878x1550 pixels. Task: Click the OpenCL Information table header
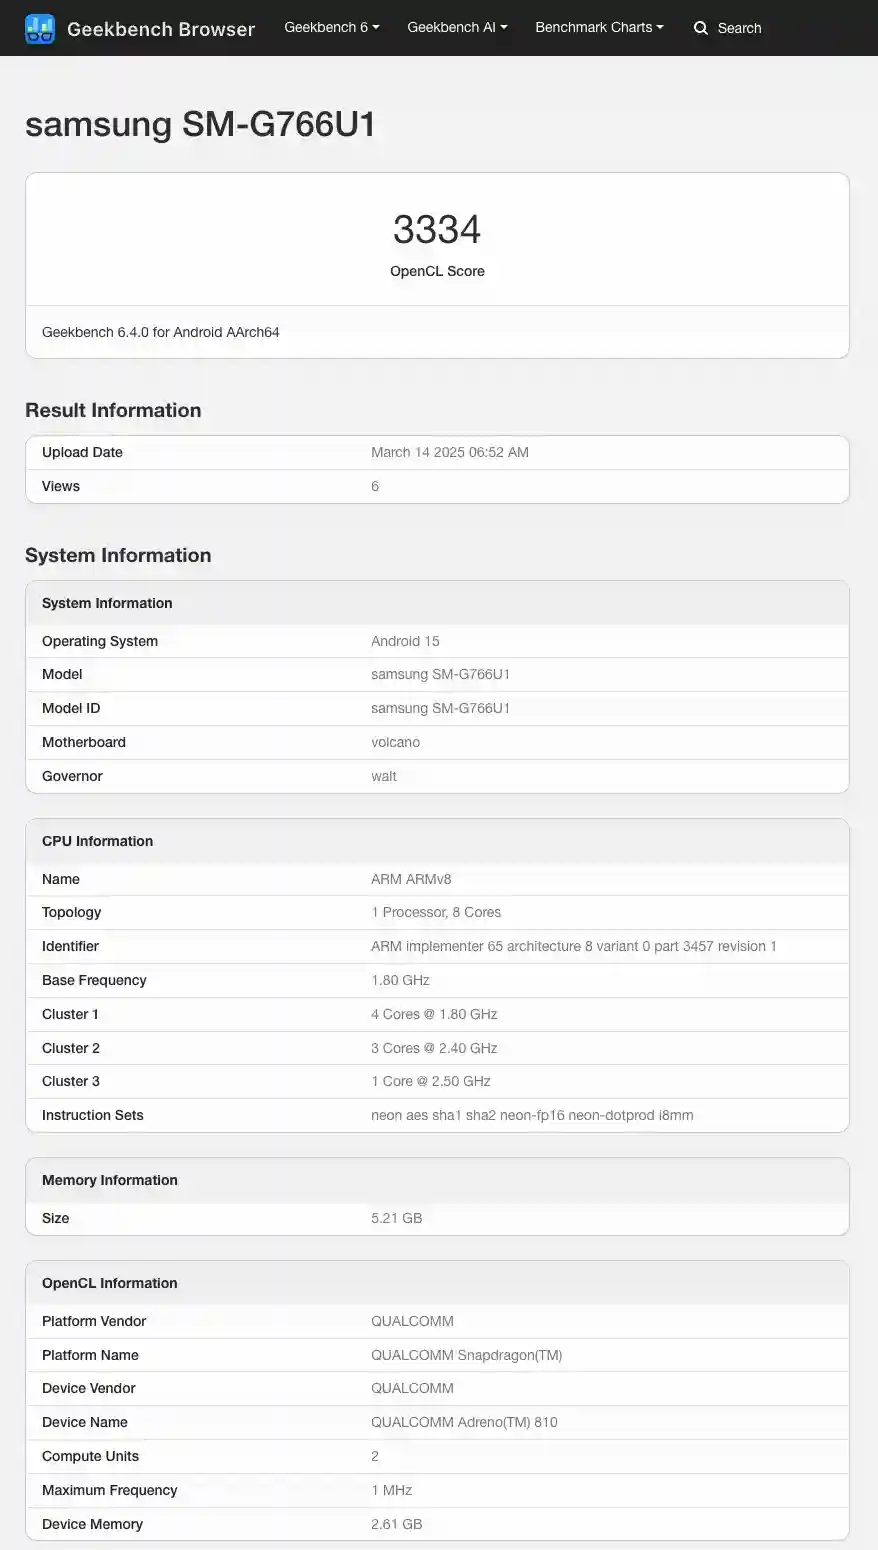tap(109, 1283)
